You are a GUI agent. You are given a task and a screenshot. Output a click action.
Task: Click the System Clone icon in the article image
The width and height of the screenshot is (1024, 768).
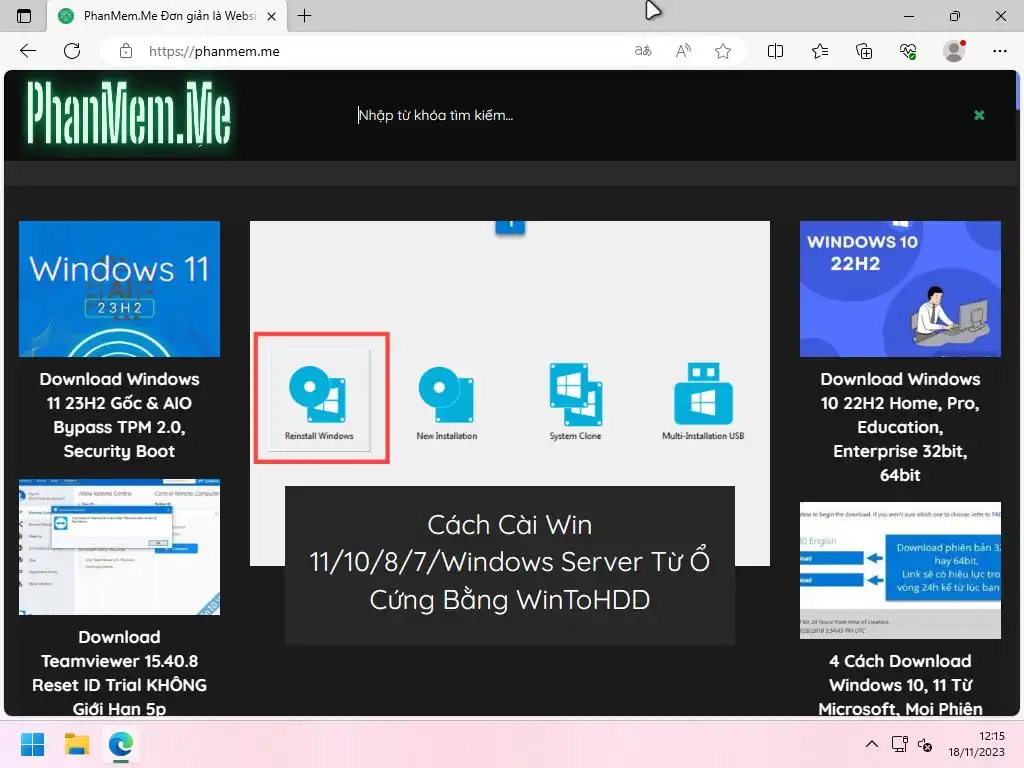575,402
